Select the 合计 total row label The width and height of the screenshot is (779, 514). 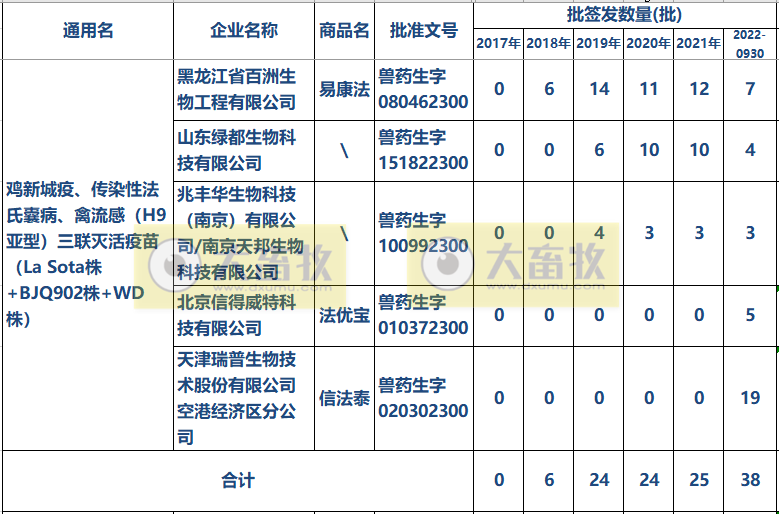pos(238,481)
